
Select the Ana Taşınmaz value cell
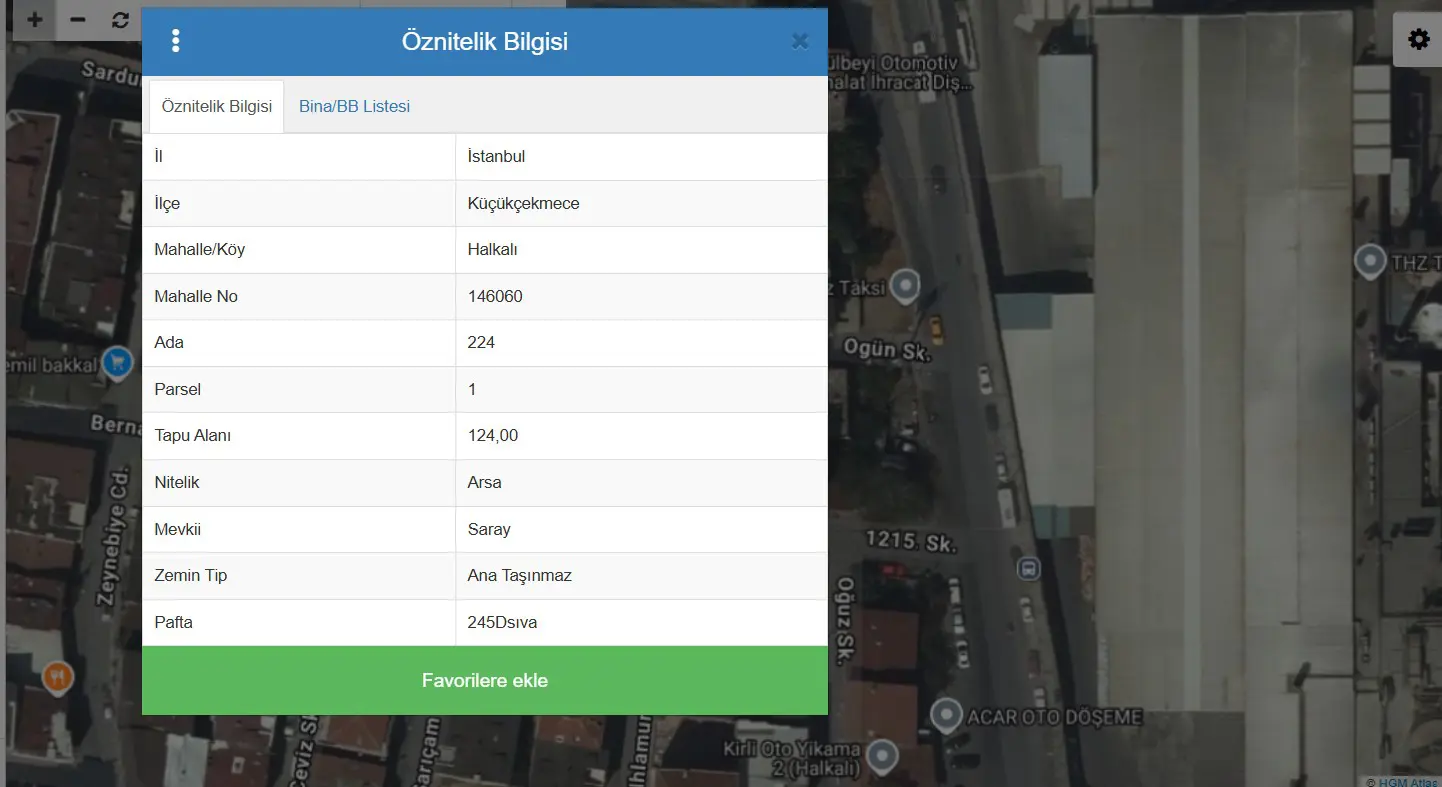point(641,576)
